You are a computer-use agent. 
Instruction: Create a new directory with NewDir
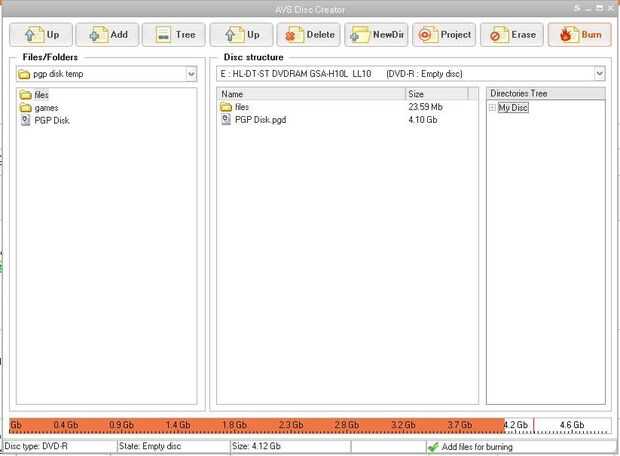point(376,35)
